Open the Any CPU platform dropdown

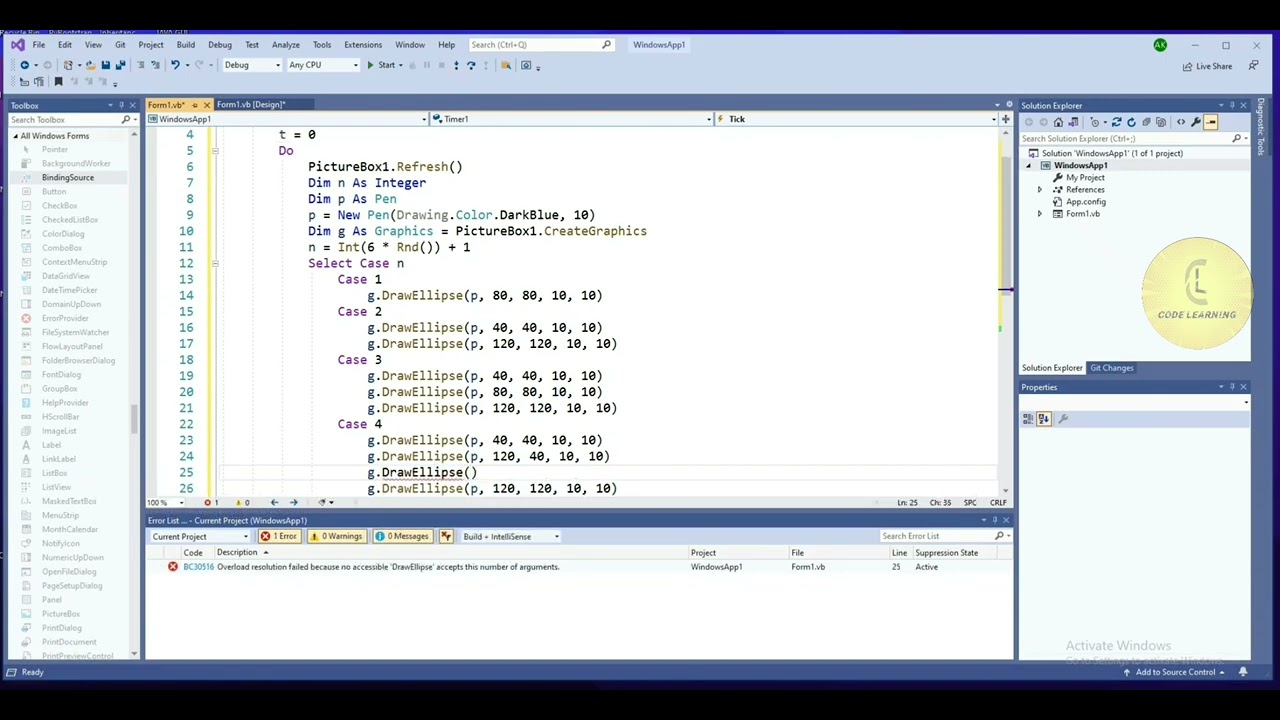point(322,65)
